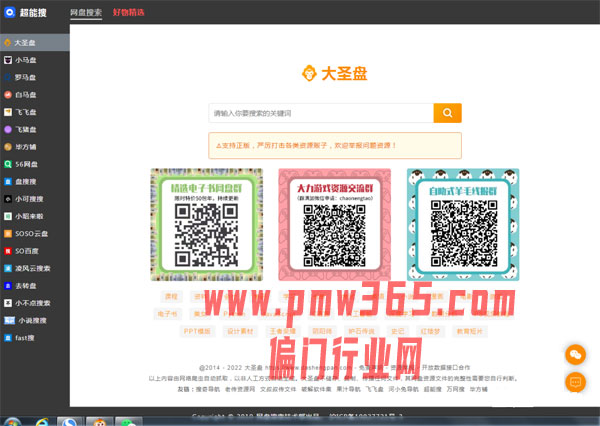Viewport: 600px width, 426px height.
Task: Open Internet Explorer from the taskbar
Action: (x=42, y=422)
